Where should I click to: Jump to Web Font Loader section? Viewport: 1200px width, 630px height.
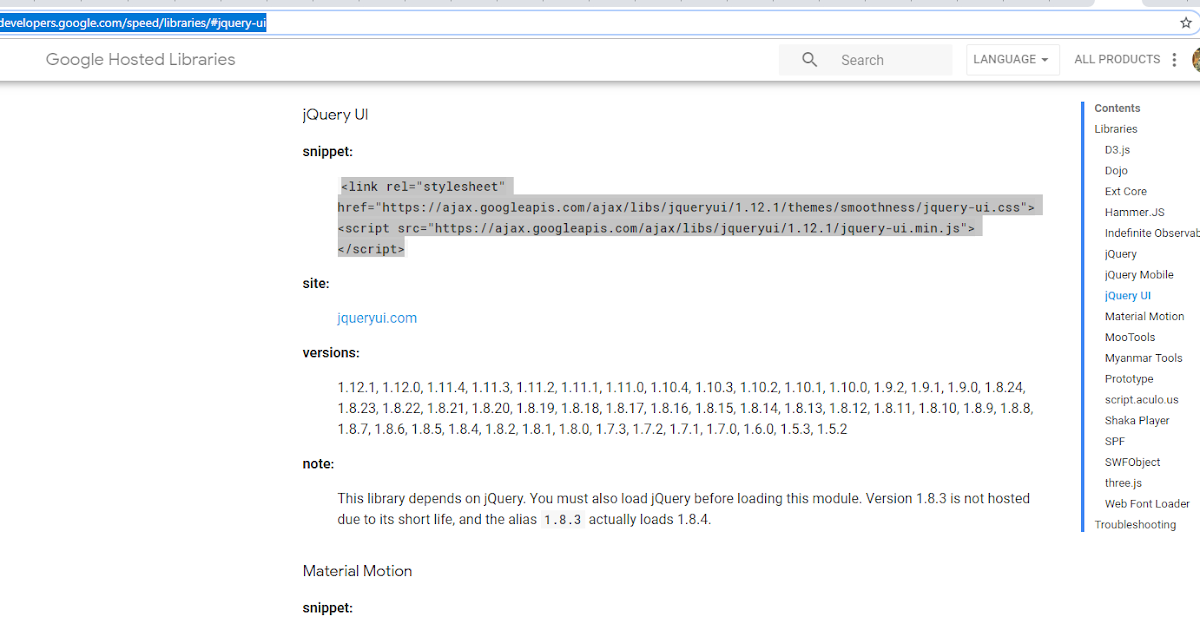[x=1147, y=504]
